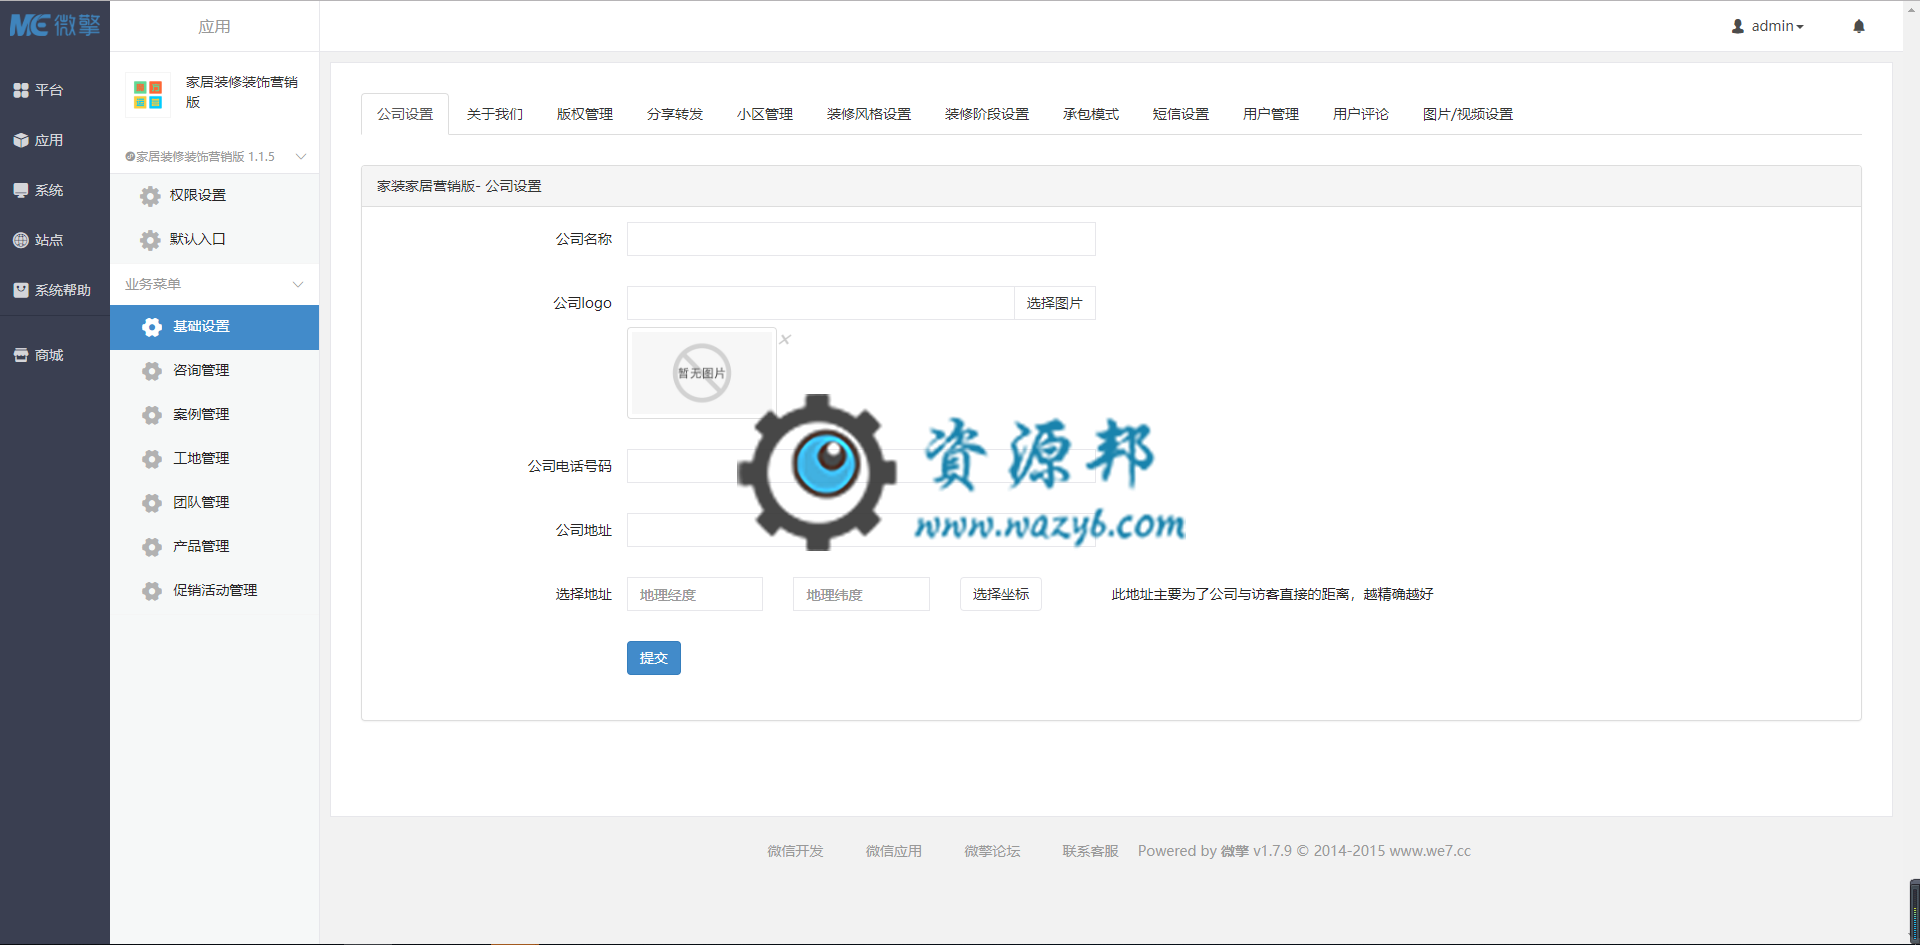Switch to the 关于我们 tab
Viewport: 1920px width, 945px height.
[495, 114]
